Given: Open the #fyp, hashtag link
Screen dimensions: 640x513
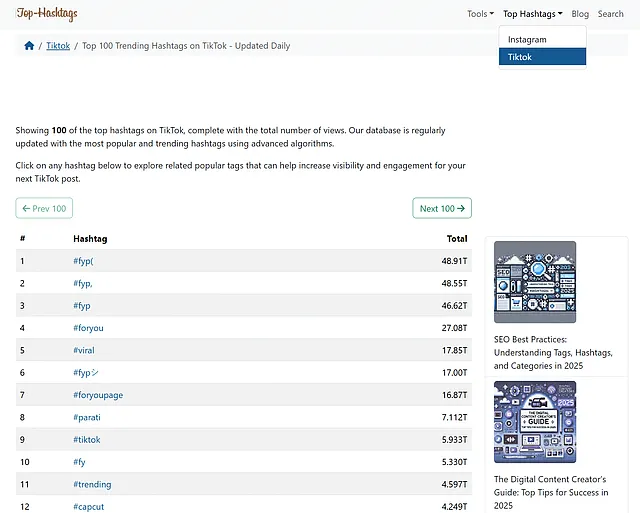Looking at the screenshot, I should tap(83, 283).
